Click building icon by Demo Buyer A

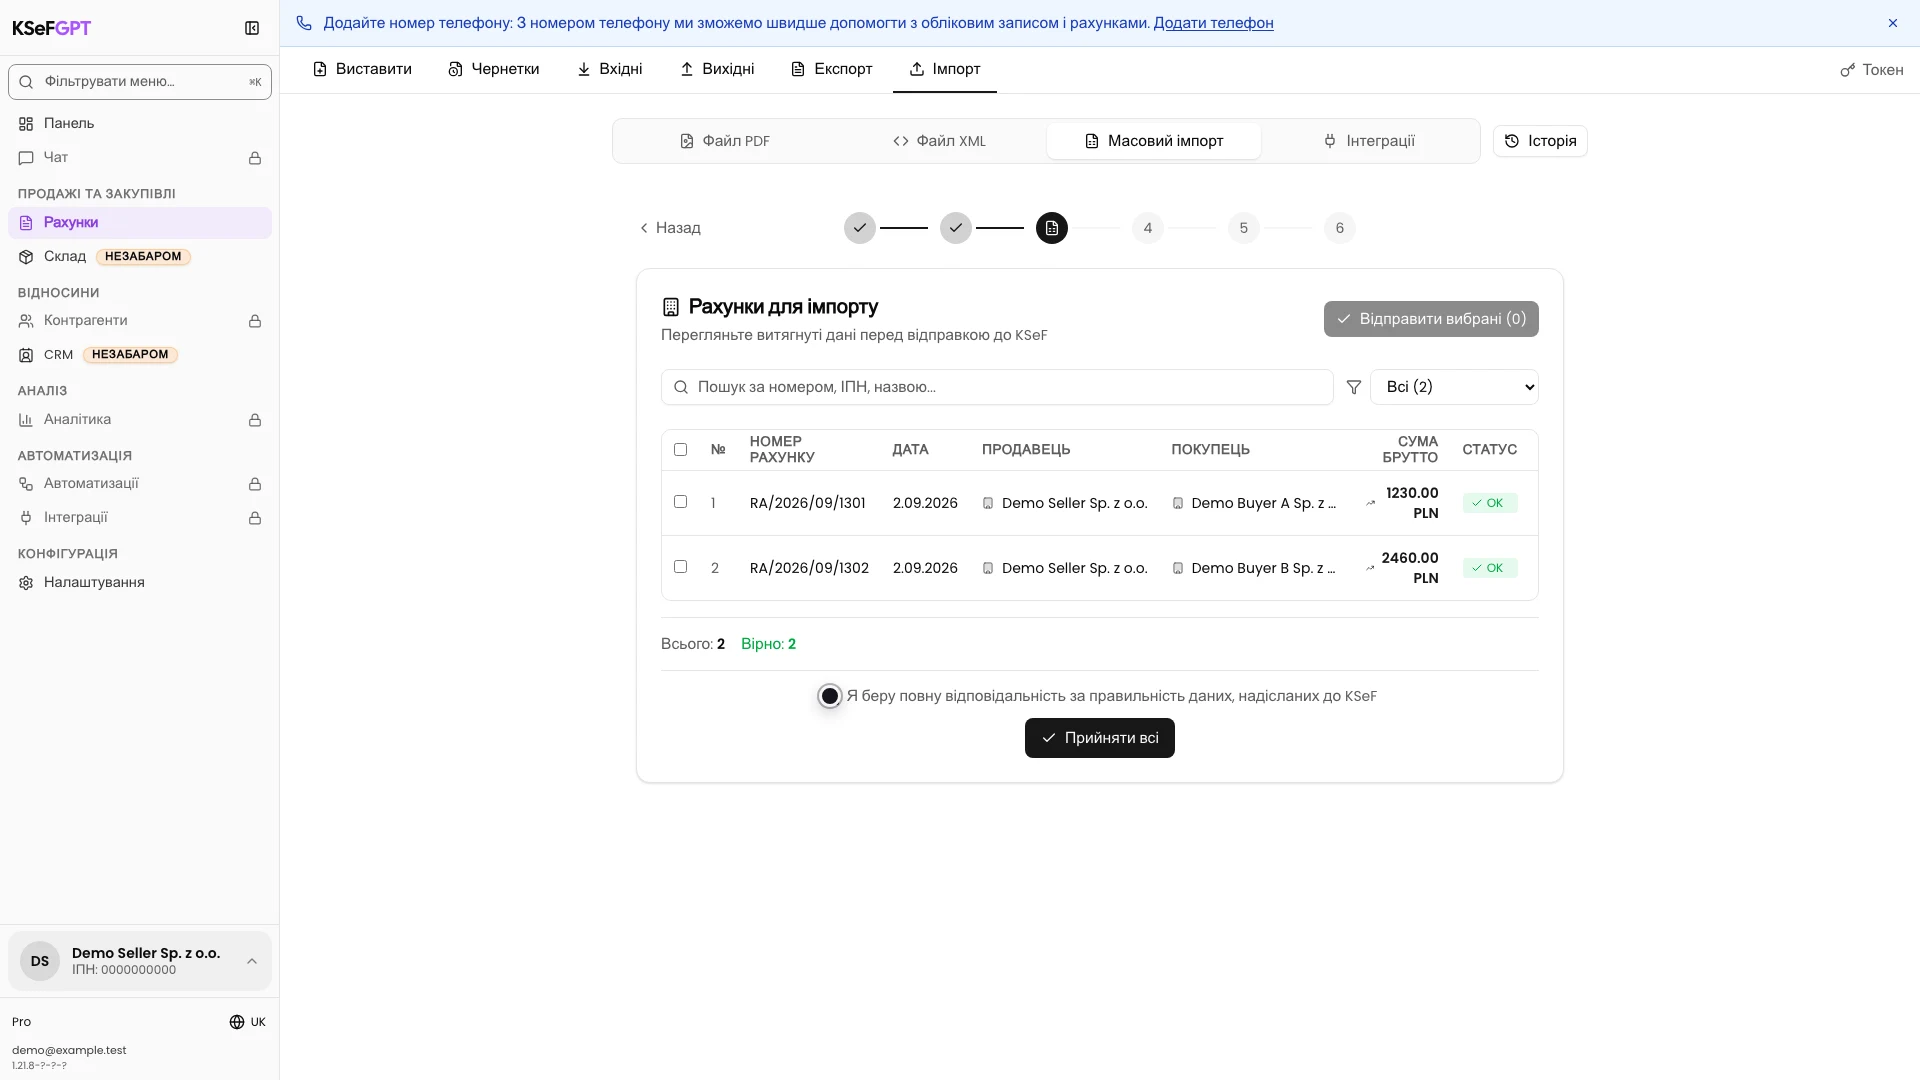[x=1178, y=503]
